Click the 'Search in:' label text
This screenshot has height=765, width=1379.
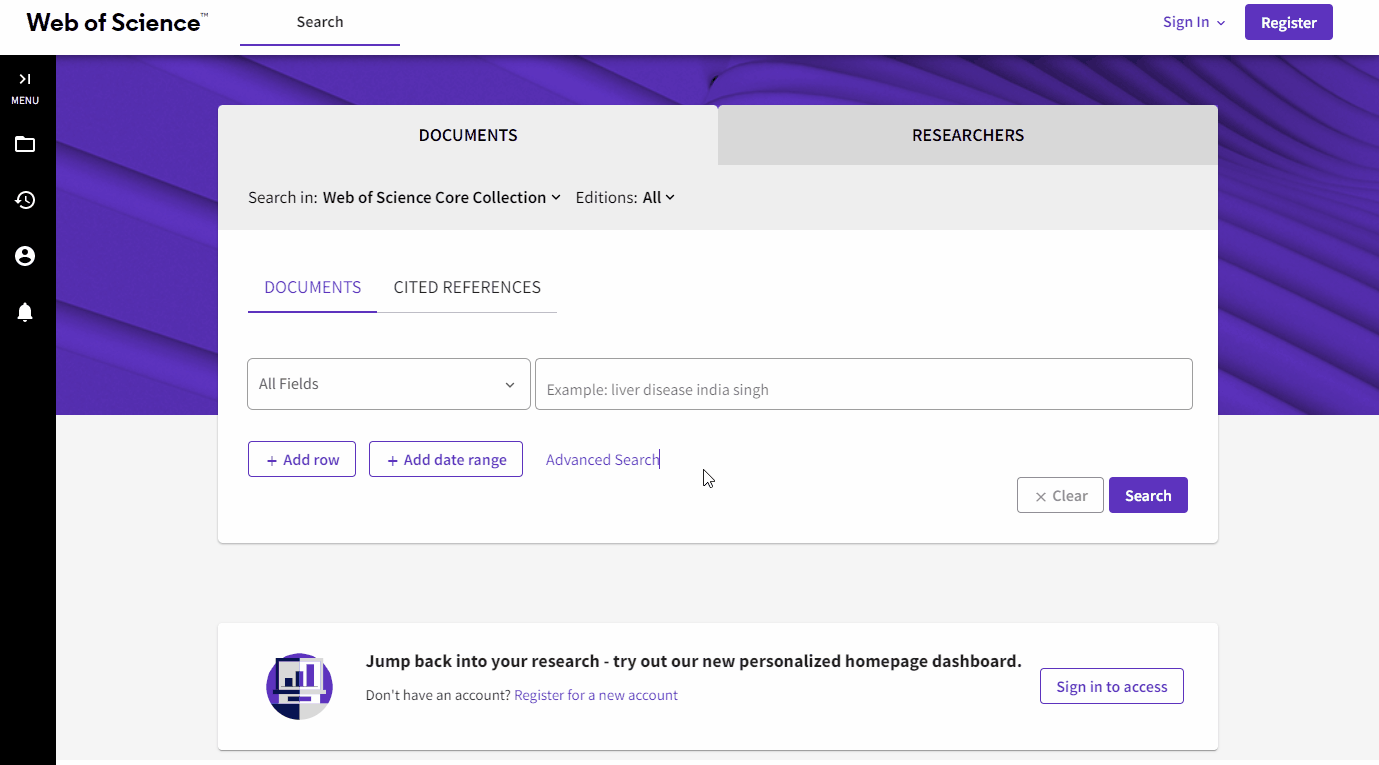pos(283,197)
